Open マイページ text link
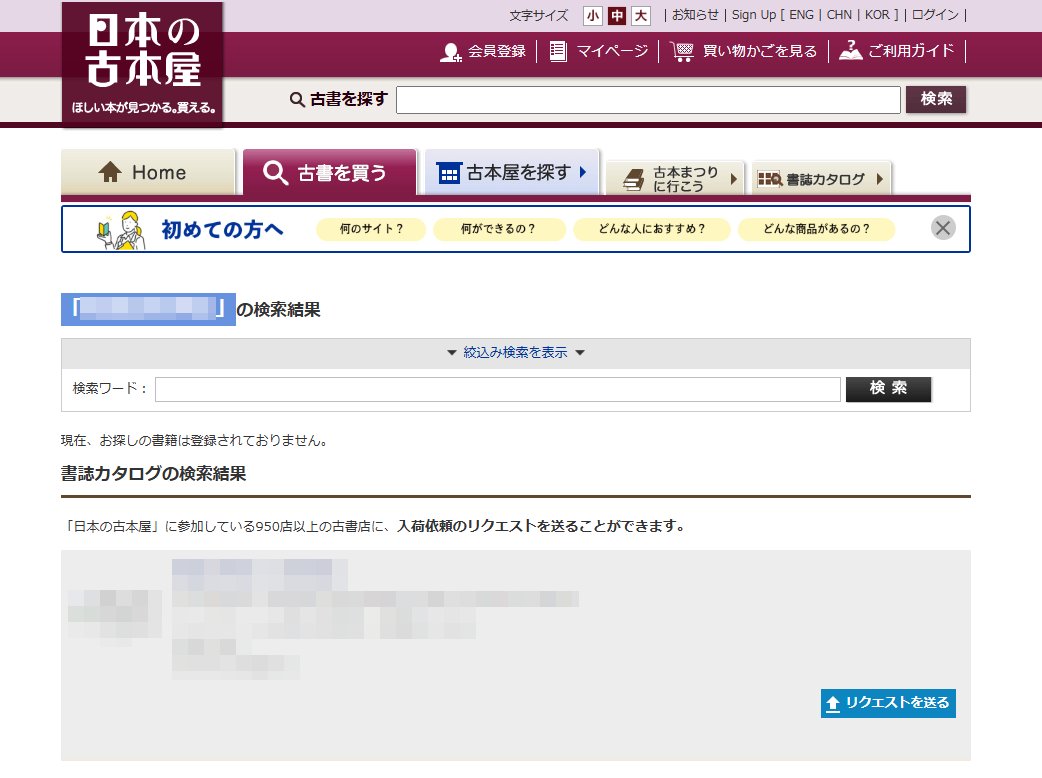 click(x=612, y=51)
